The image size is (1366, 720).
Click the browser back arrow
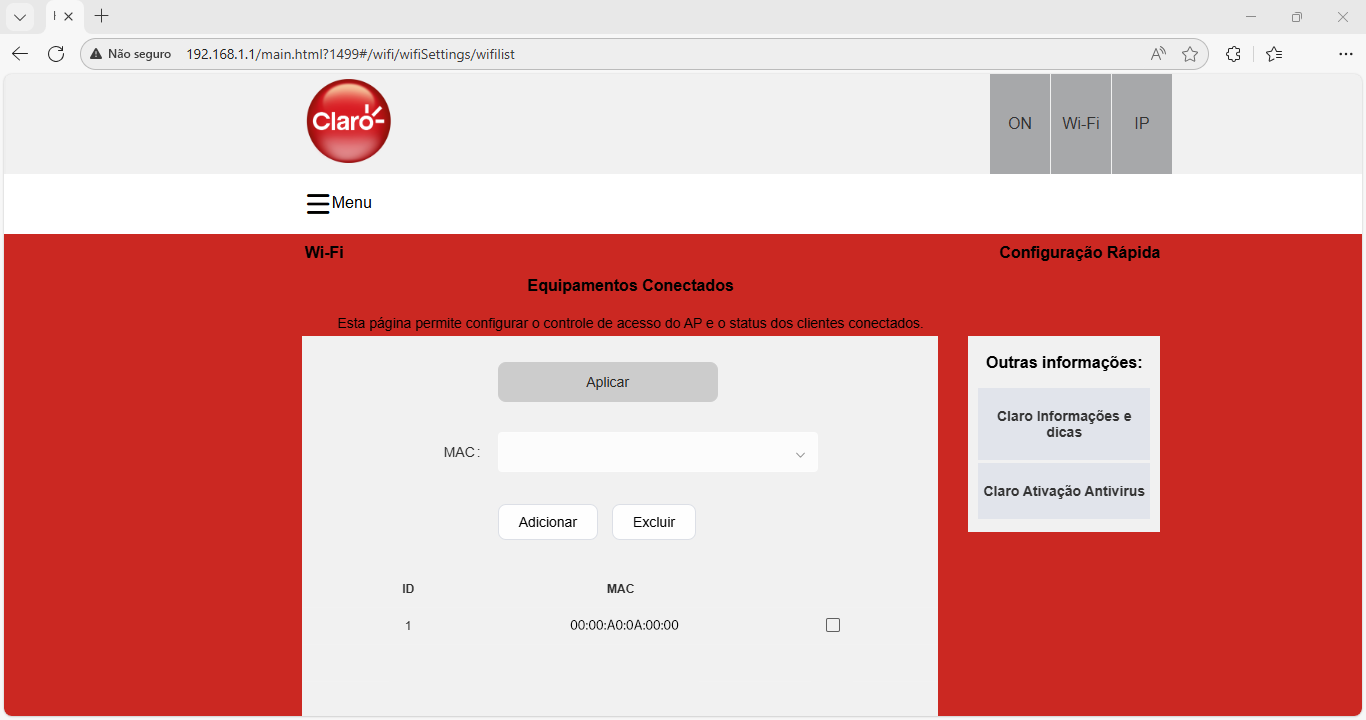[20, 54]
